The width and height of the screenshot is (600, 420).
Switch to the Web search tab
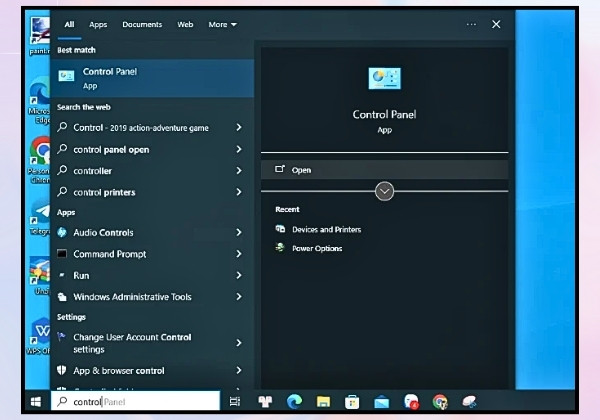tap(185, 24)
